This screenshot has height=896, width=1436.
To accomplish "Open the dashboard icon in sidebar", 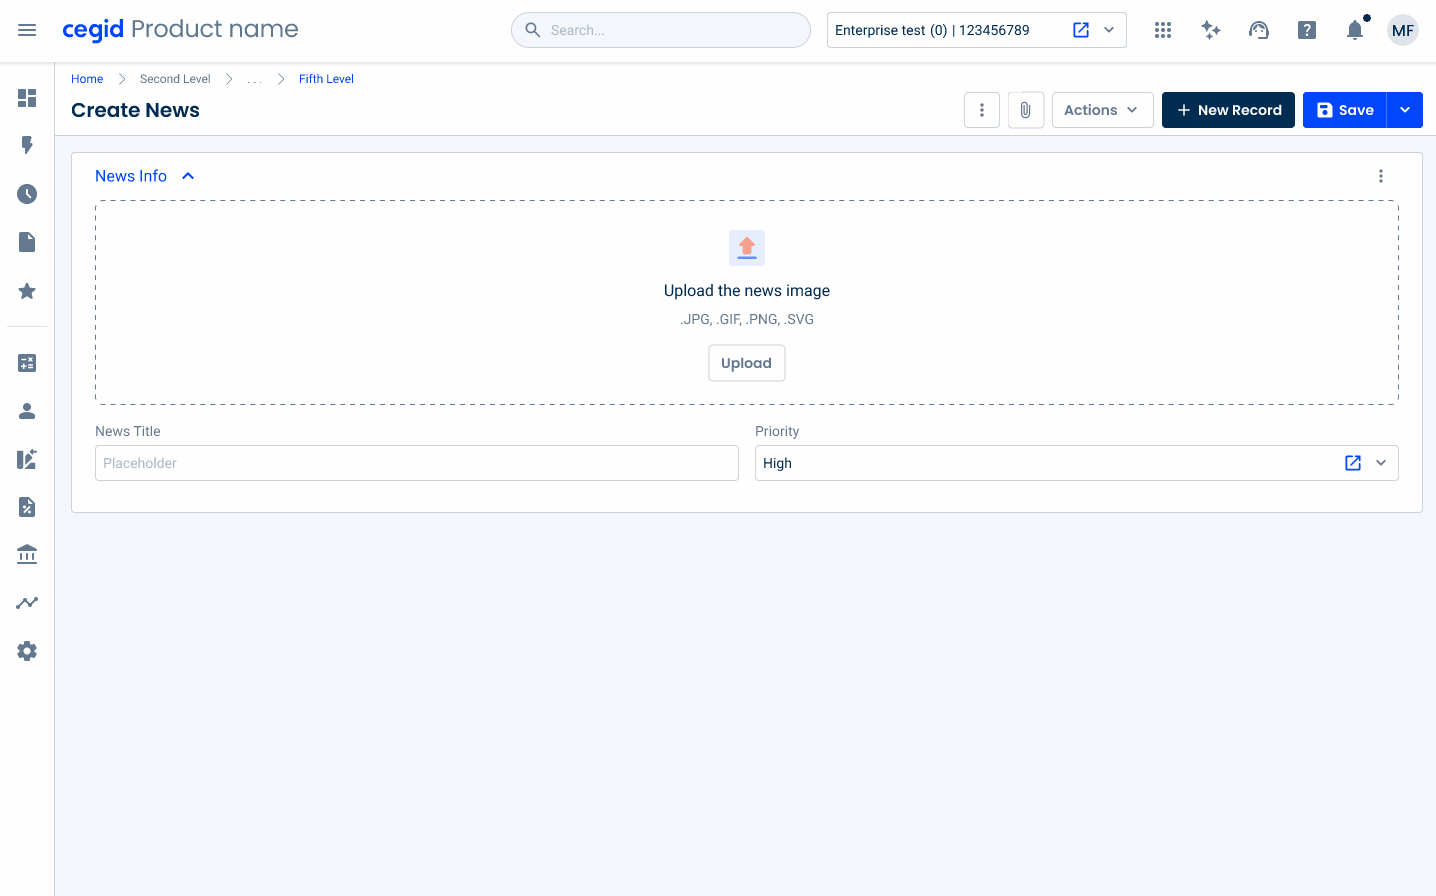I will [27, 98].
